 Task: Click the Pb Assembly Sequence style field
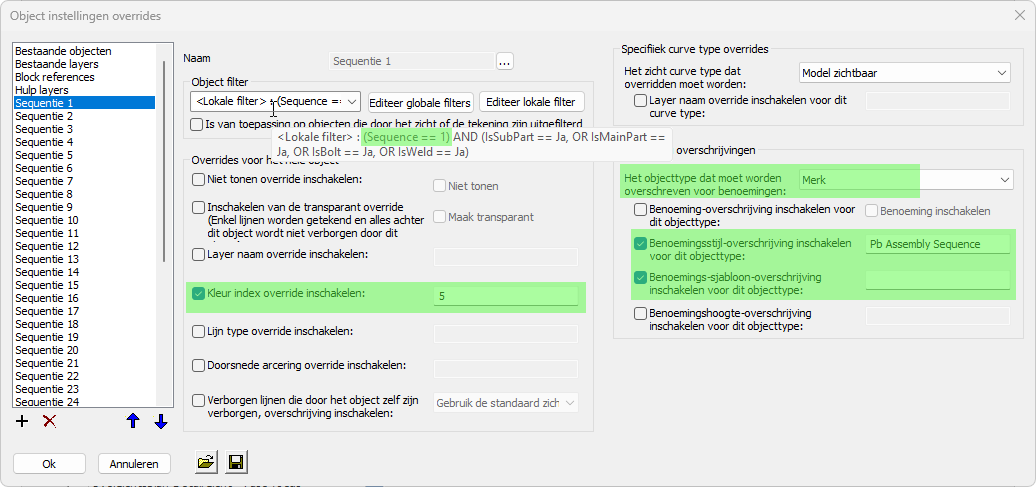click(x=938, y=244)
